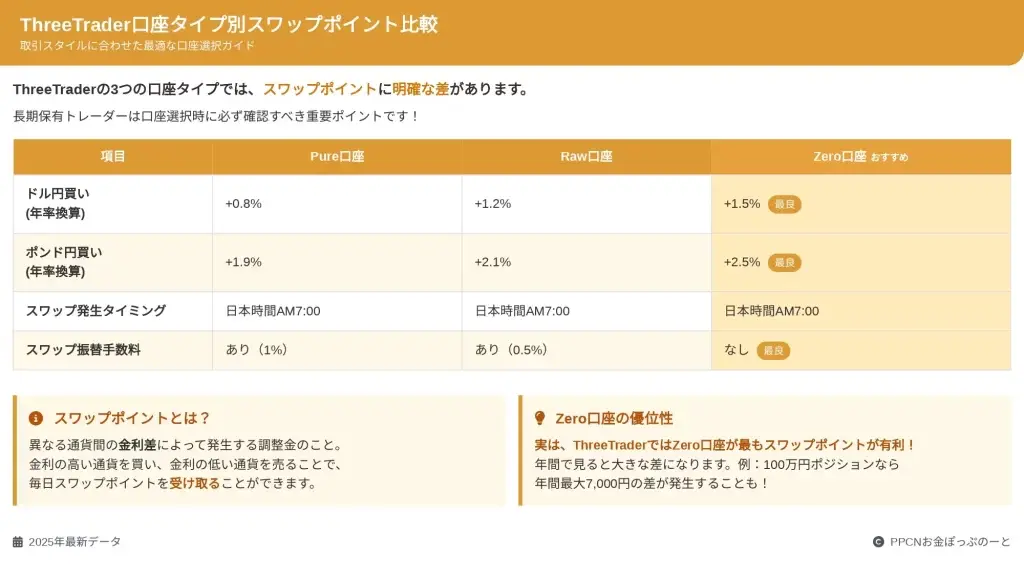Click the highlighted 受け取る text

194,483
